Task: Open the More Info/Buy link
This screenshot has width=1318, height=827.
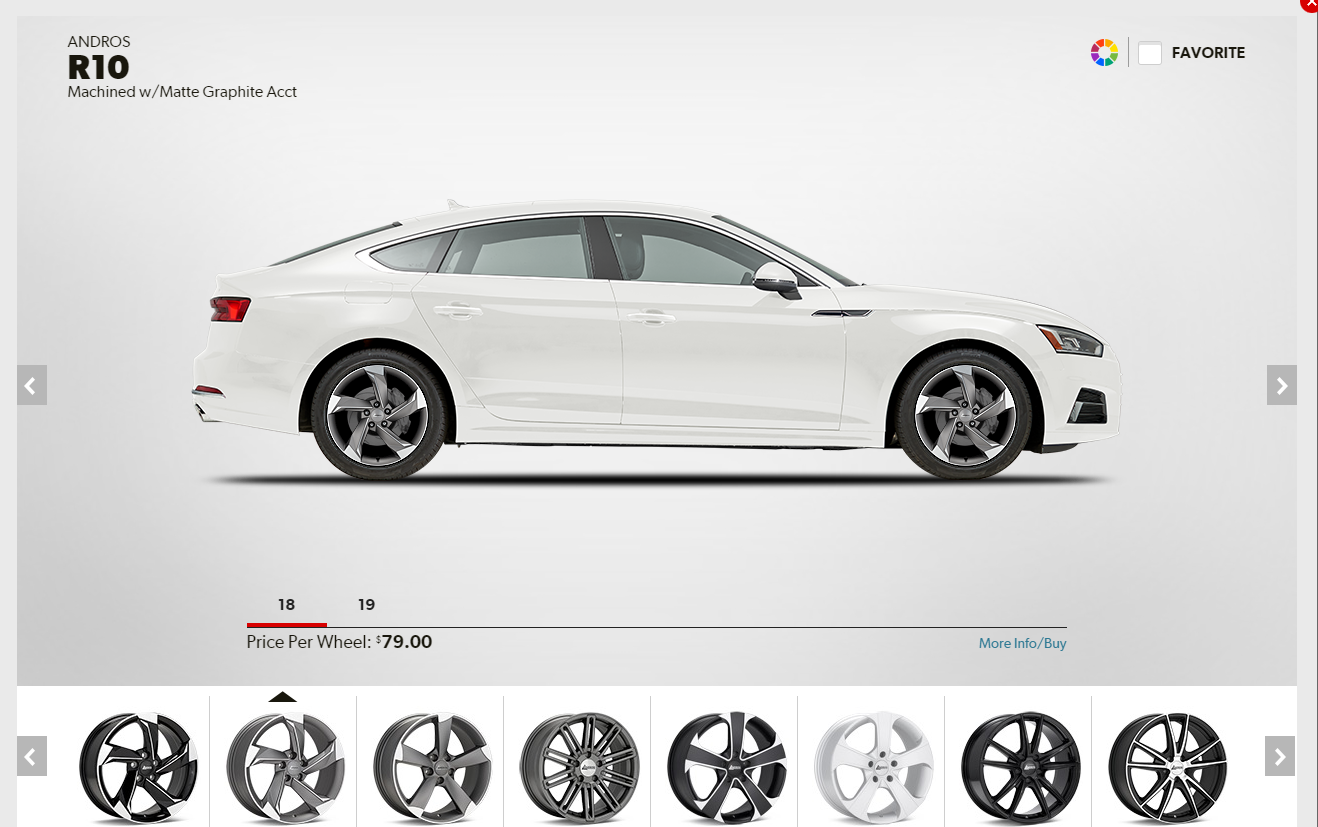Action: (1022, 643)
